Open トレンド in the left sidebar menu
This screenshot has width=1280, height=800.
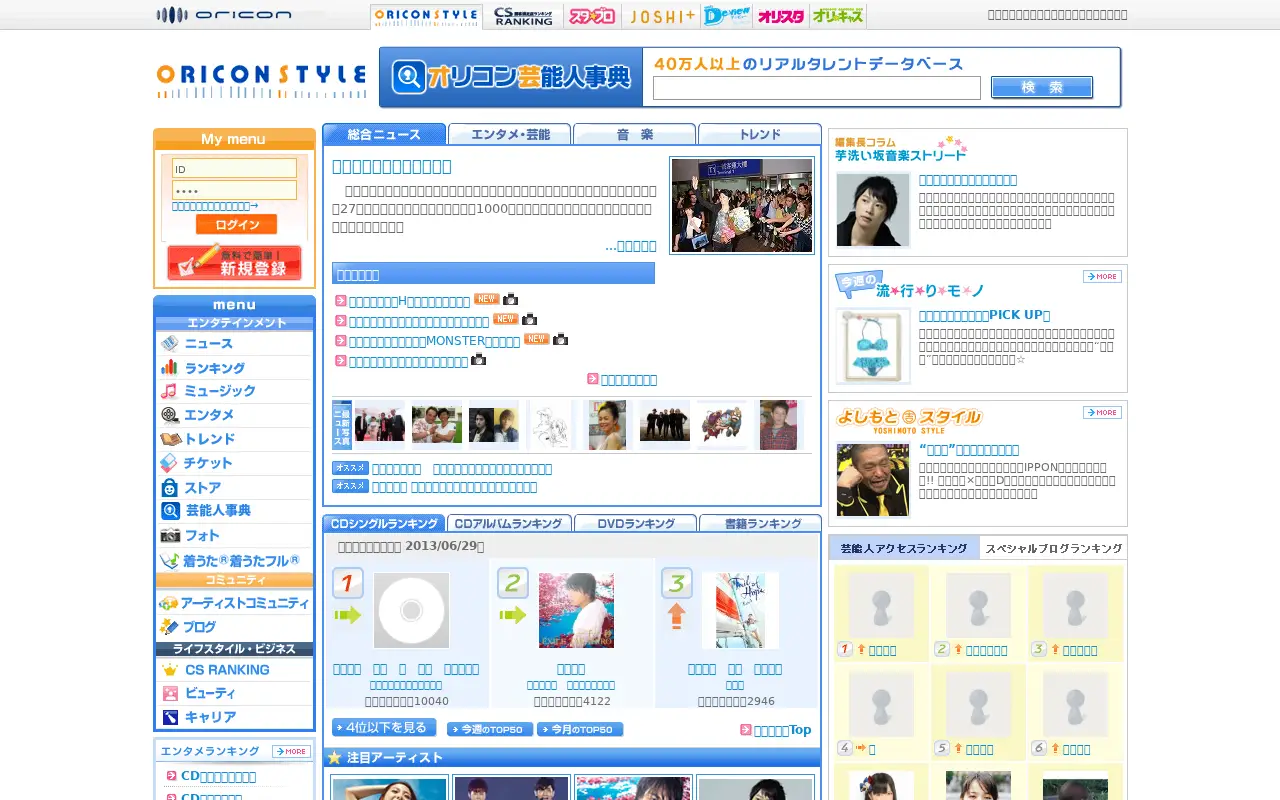[234, 439]
